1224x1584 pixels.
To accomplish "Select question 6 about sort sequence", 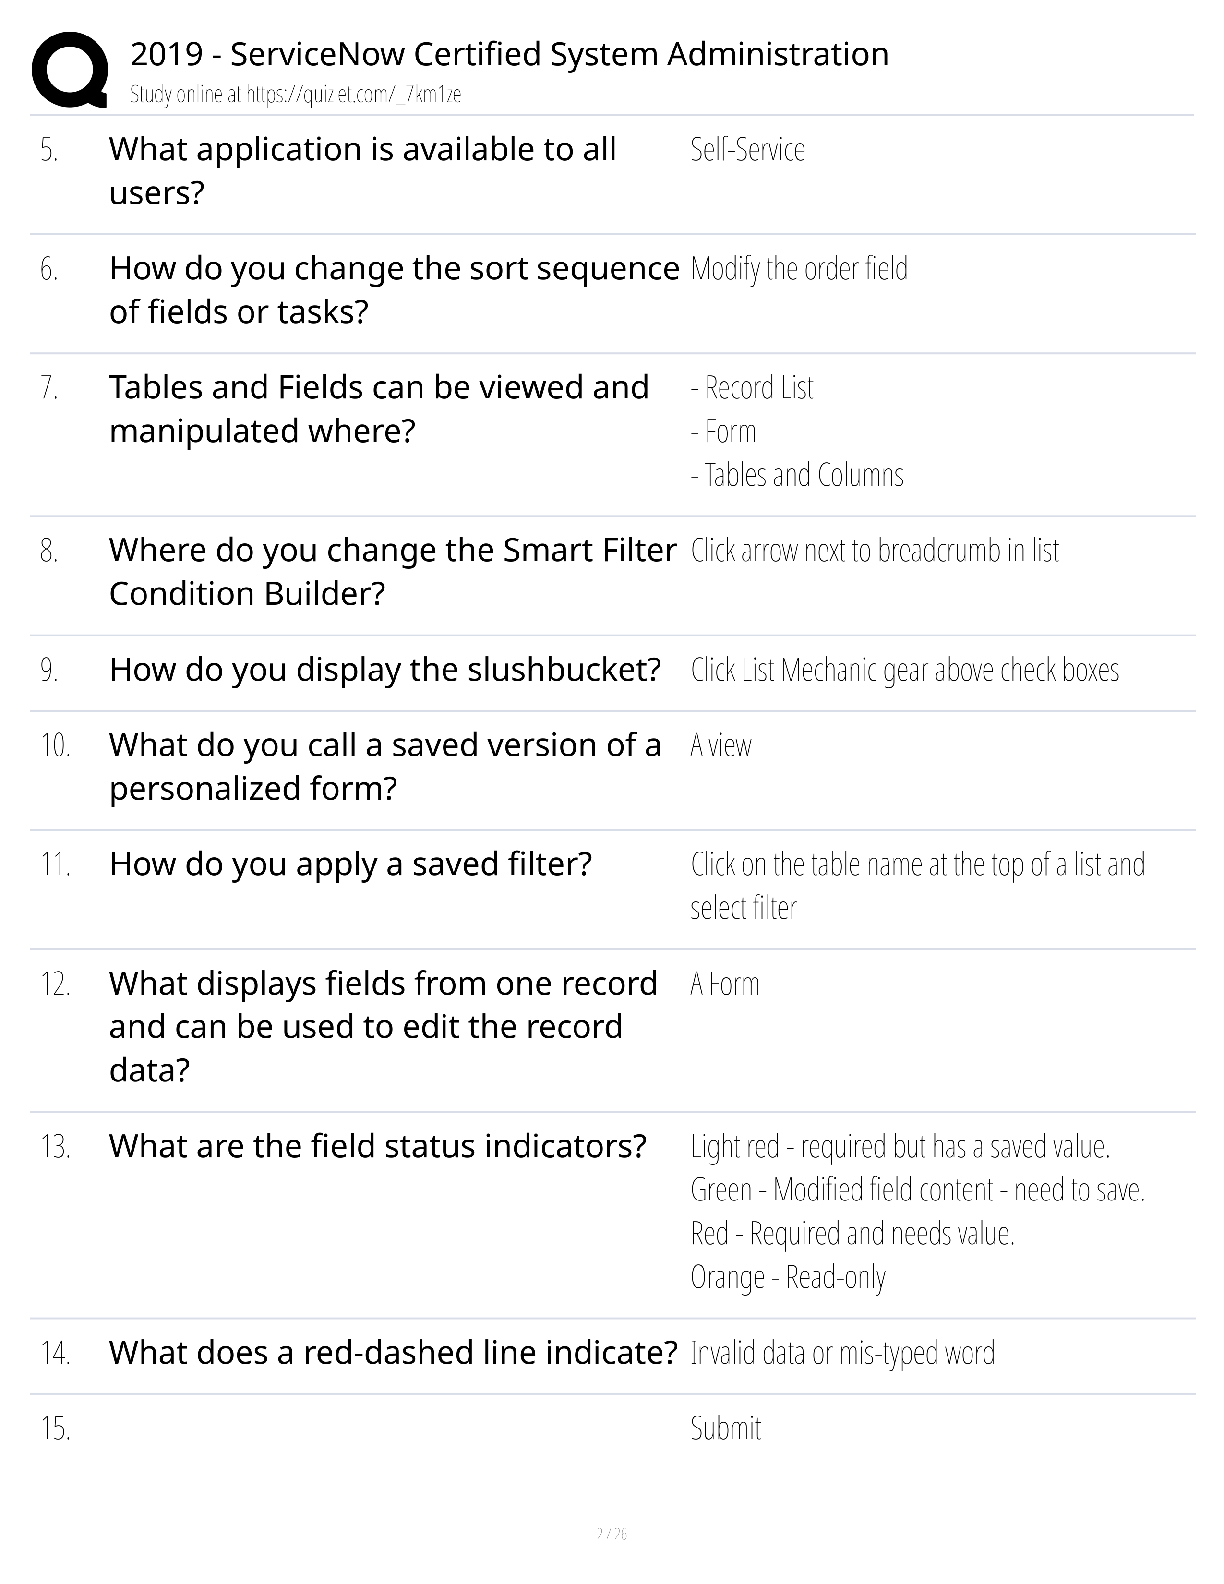I will pyautogui.click(x=394, y=290).
